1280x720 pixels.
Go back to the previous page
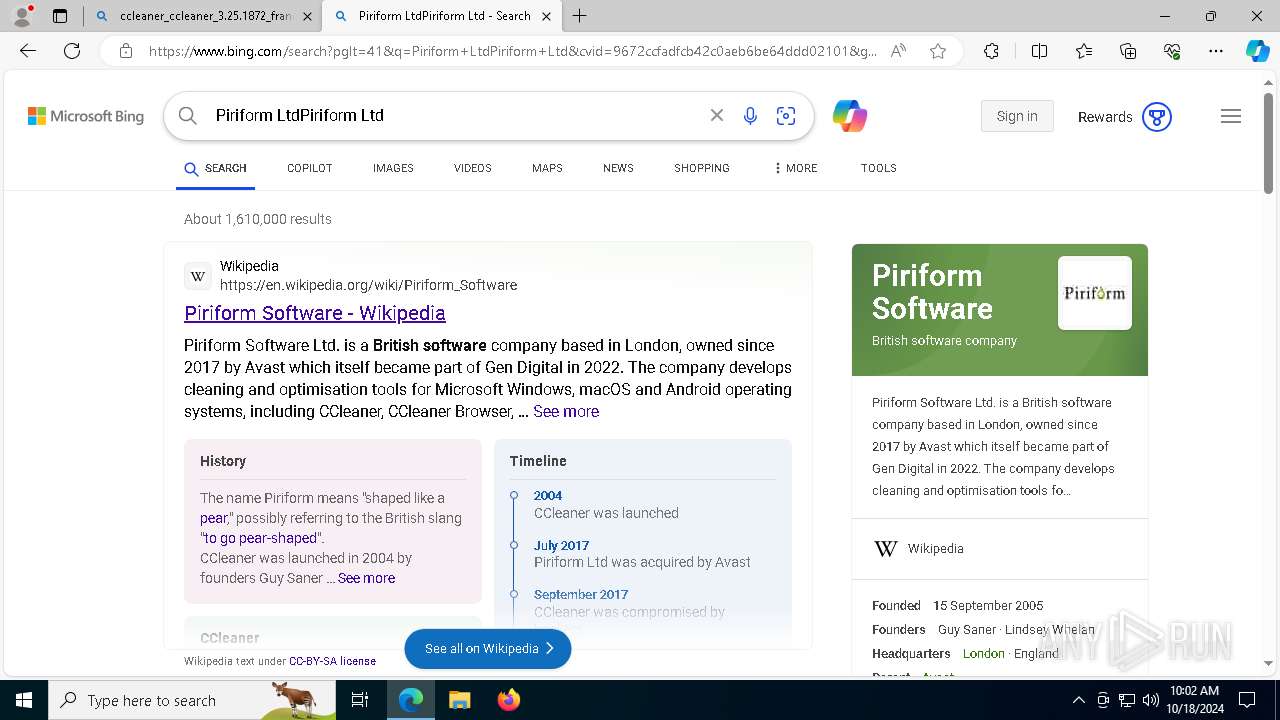(28, 51)
